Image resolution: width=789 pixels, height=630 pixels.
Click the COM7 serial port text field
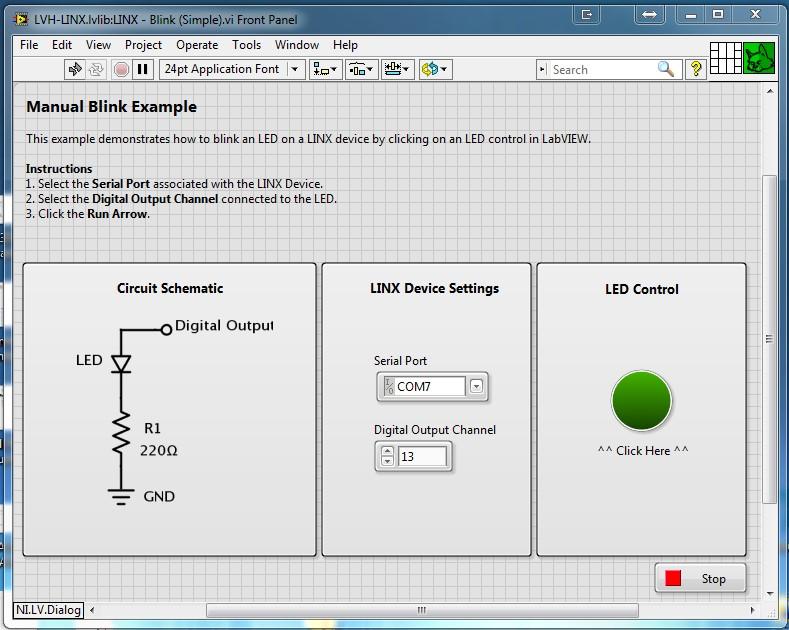click(x=429, y=386)
